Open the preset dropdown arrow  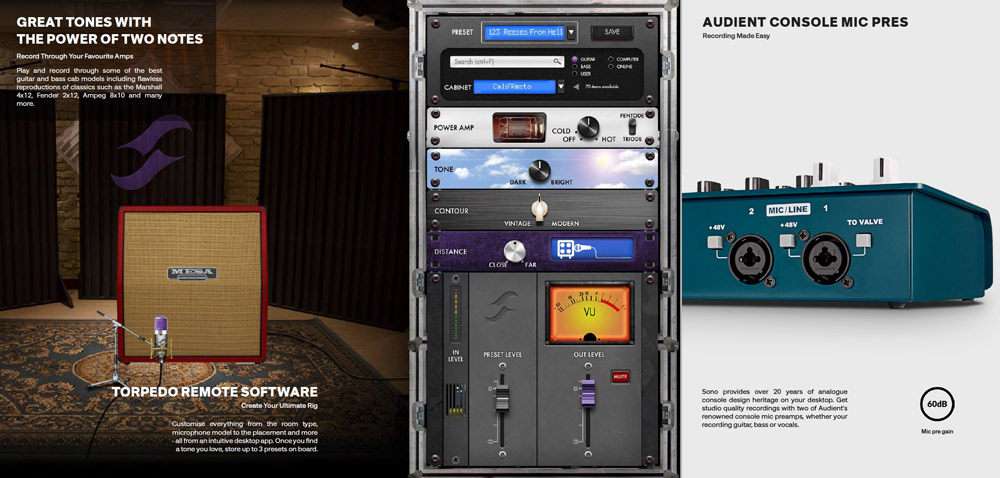click(572, 31)
